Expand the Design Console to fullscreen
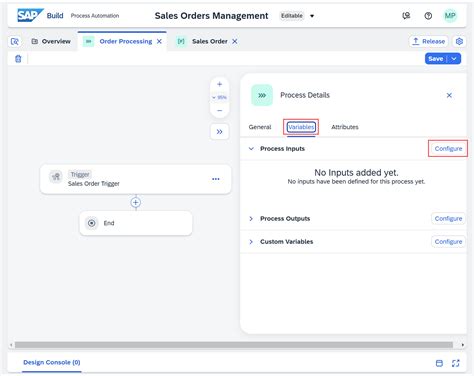The width and height of the screenshot is (474, 376). point(456,363)
